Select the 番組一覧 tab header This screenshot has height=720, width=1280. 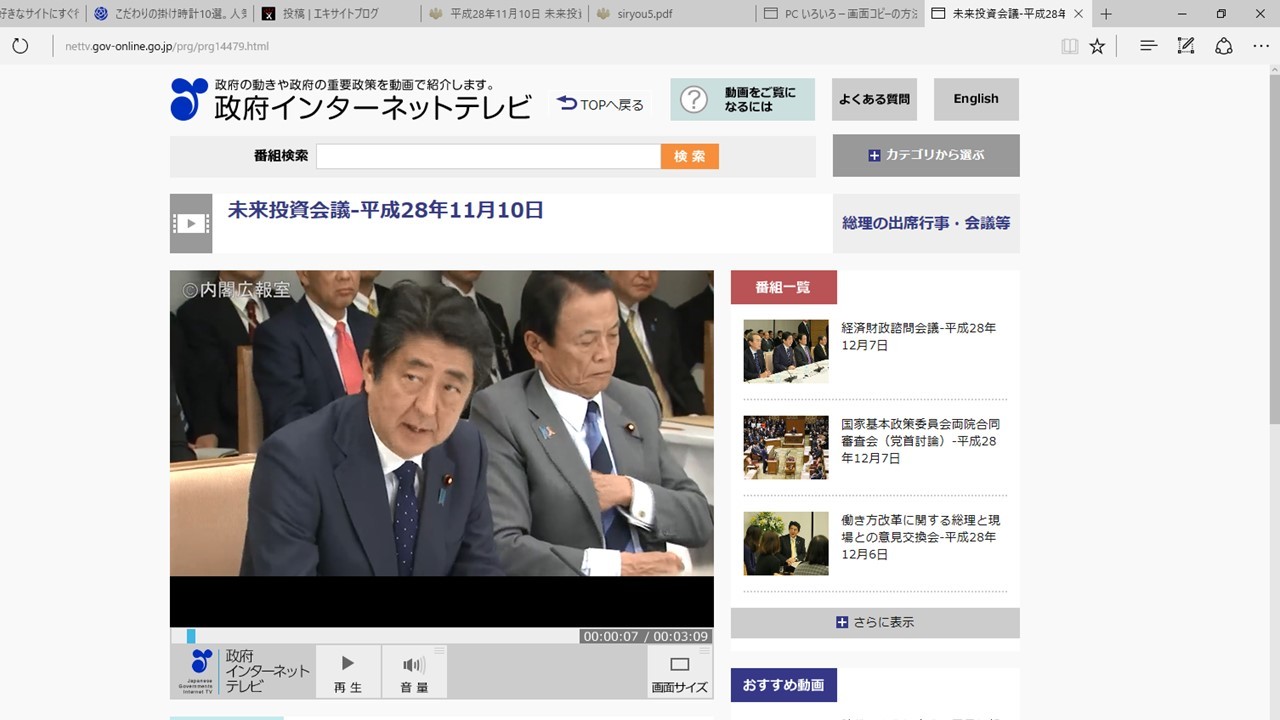(x=784, y=287)
